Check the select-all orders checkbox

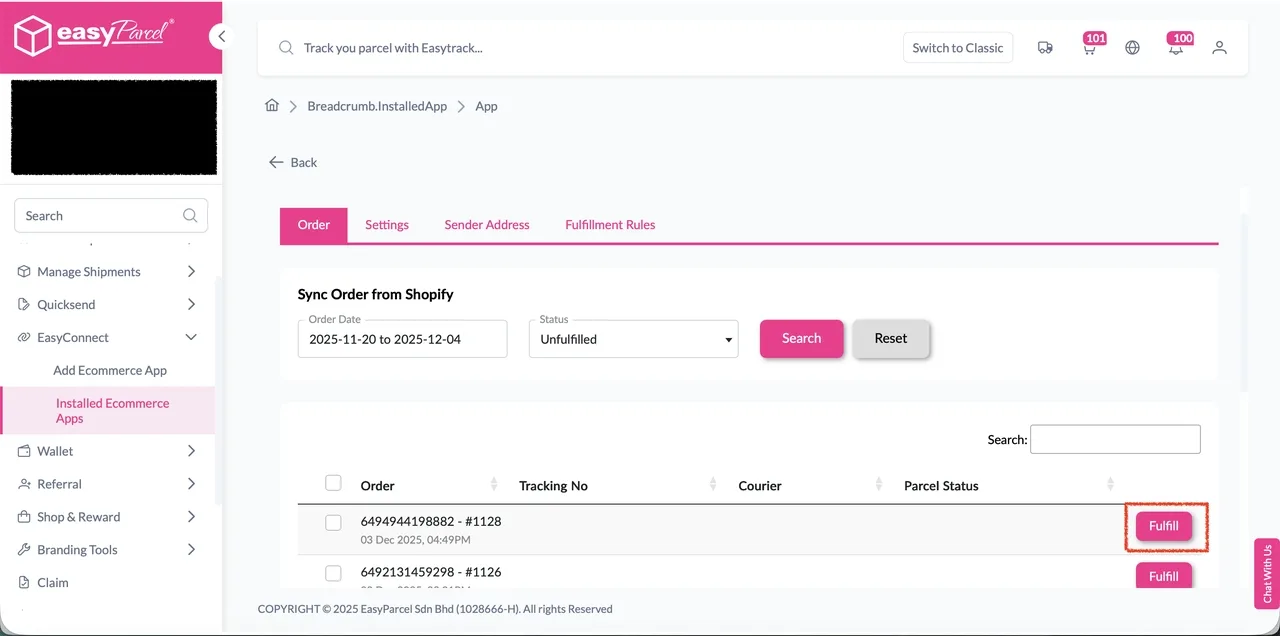[x=333, y=482]
